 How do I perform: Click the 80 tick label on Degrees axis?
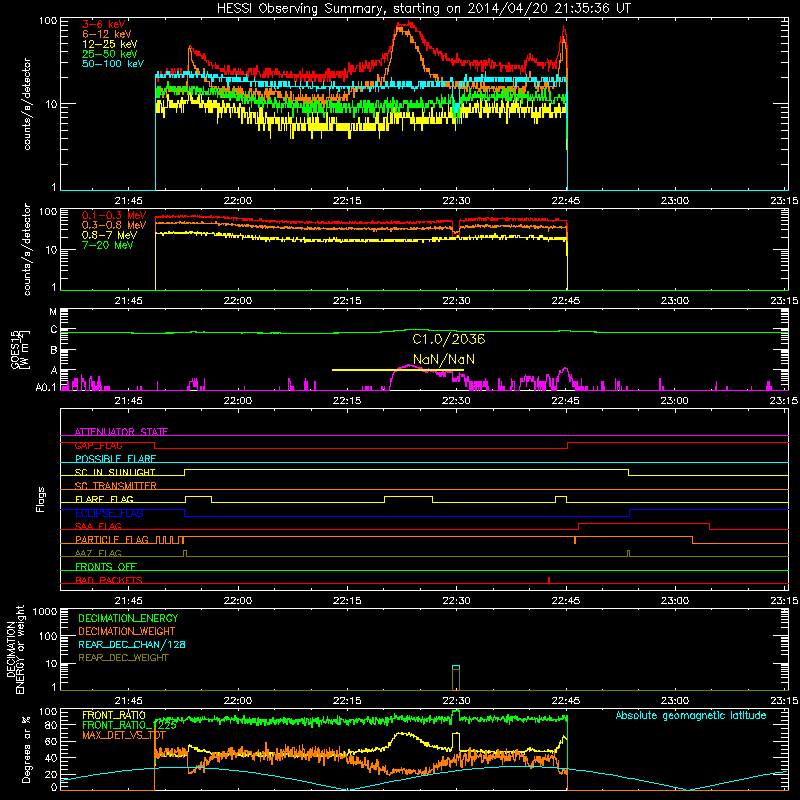[51, 725]
